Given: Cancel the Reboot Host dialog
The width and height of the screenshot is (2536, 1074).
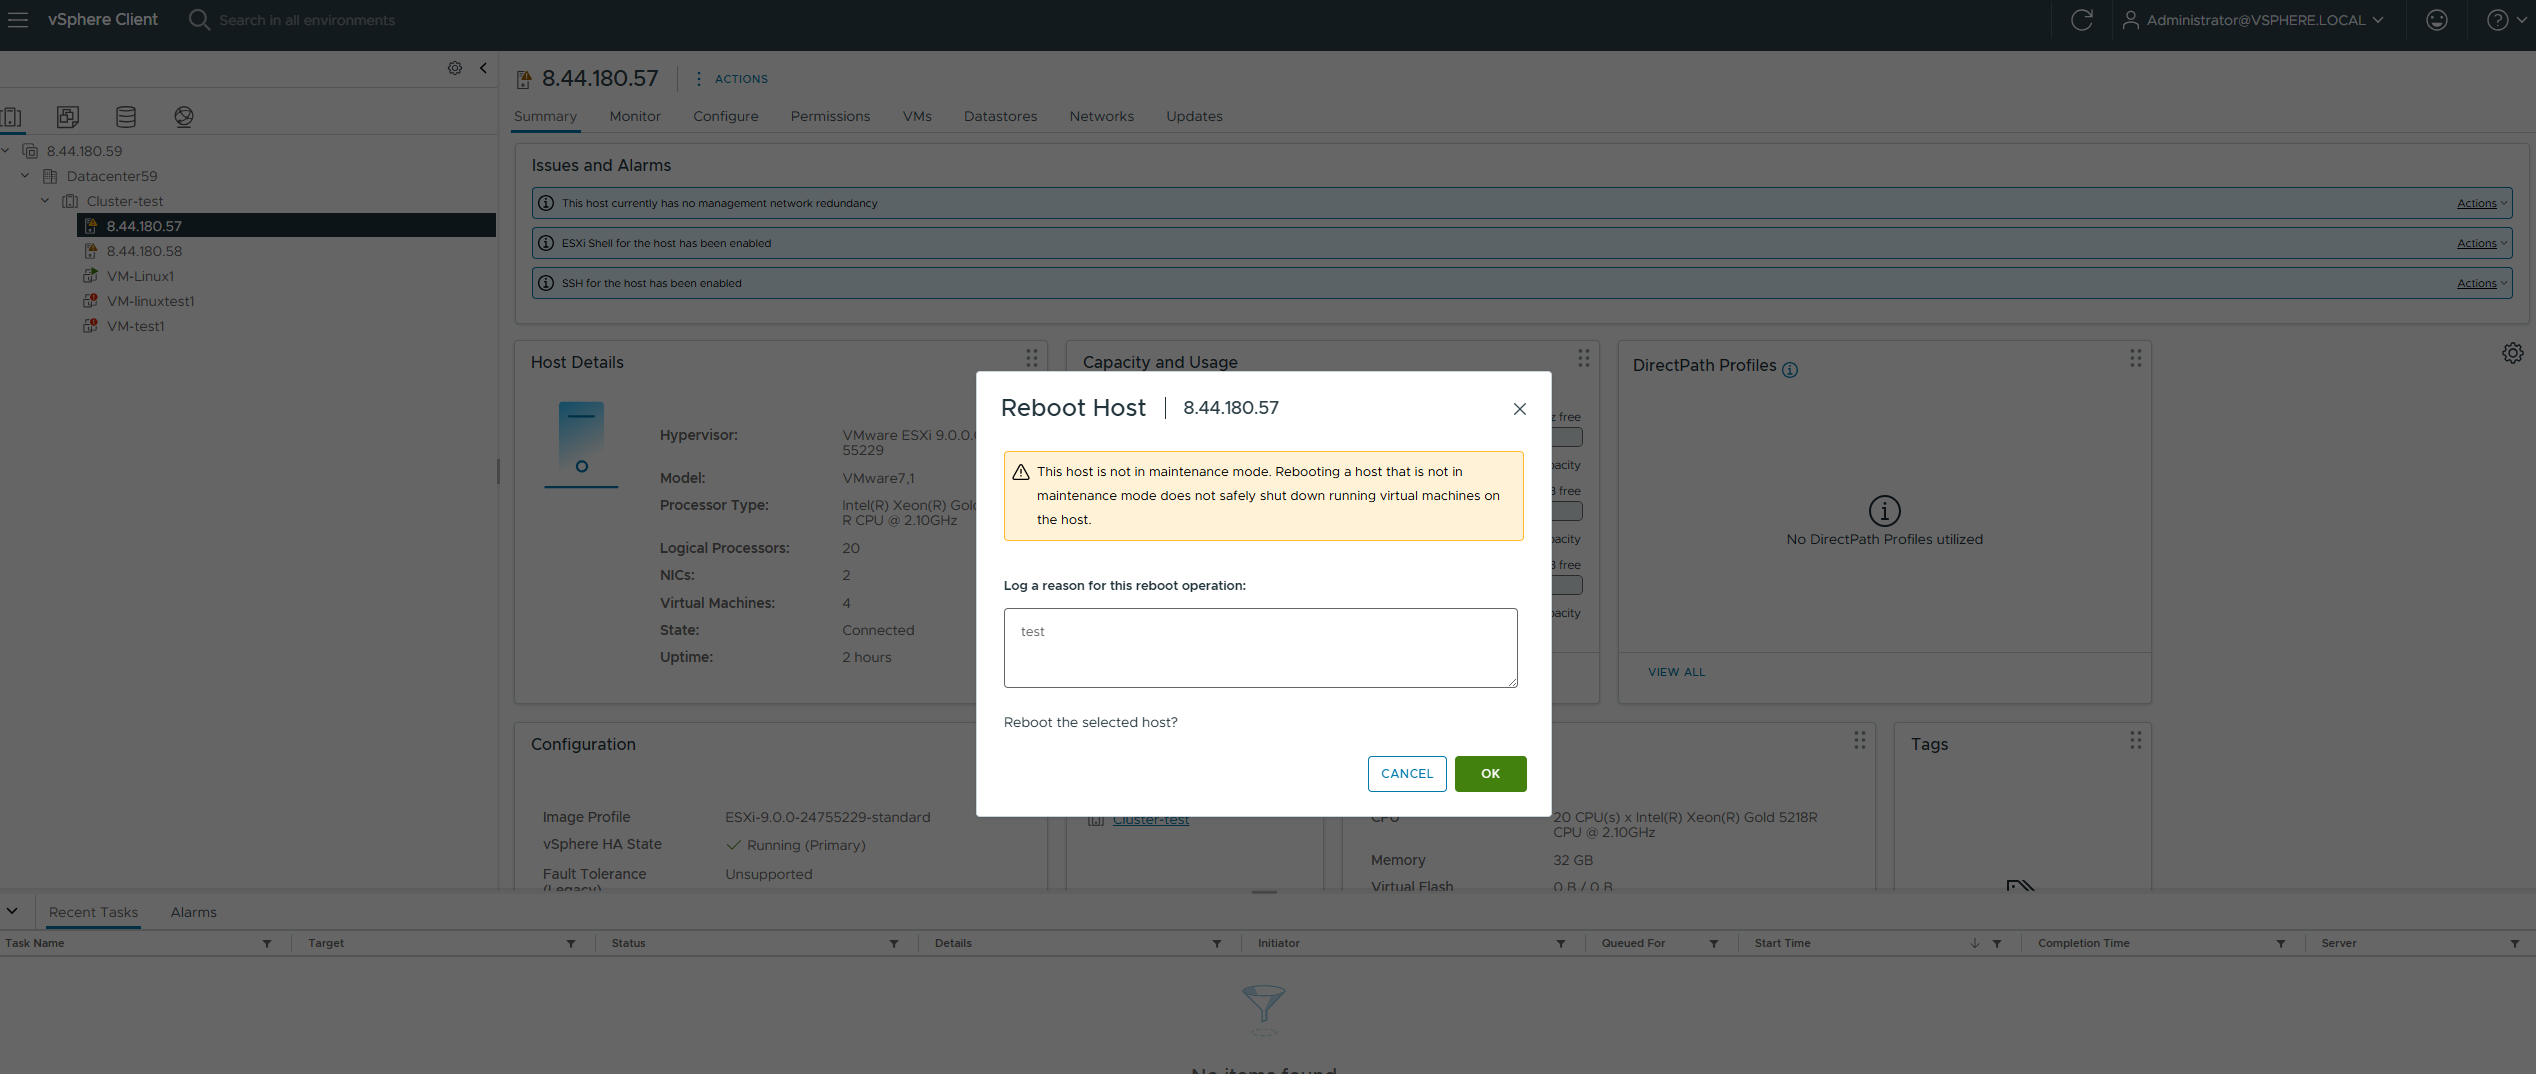Looking at the screenshot, I should point(1407,774).
